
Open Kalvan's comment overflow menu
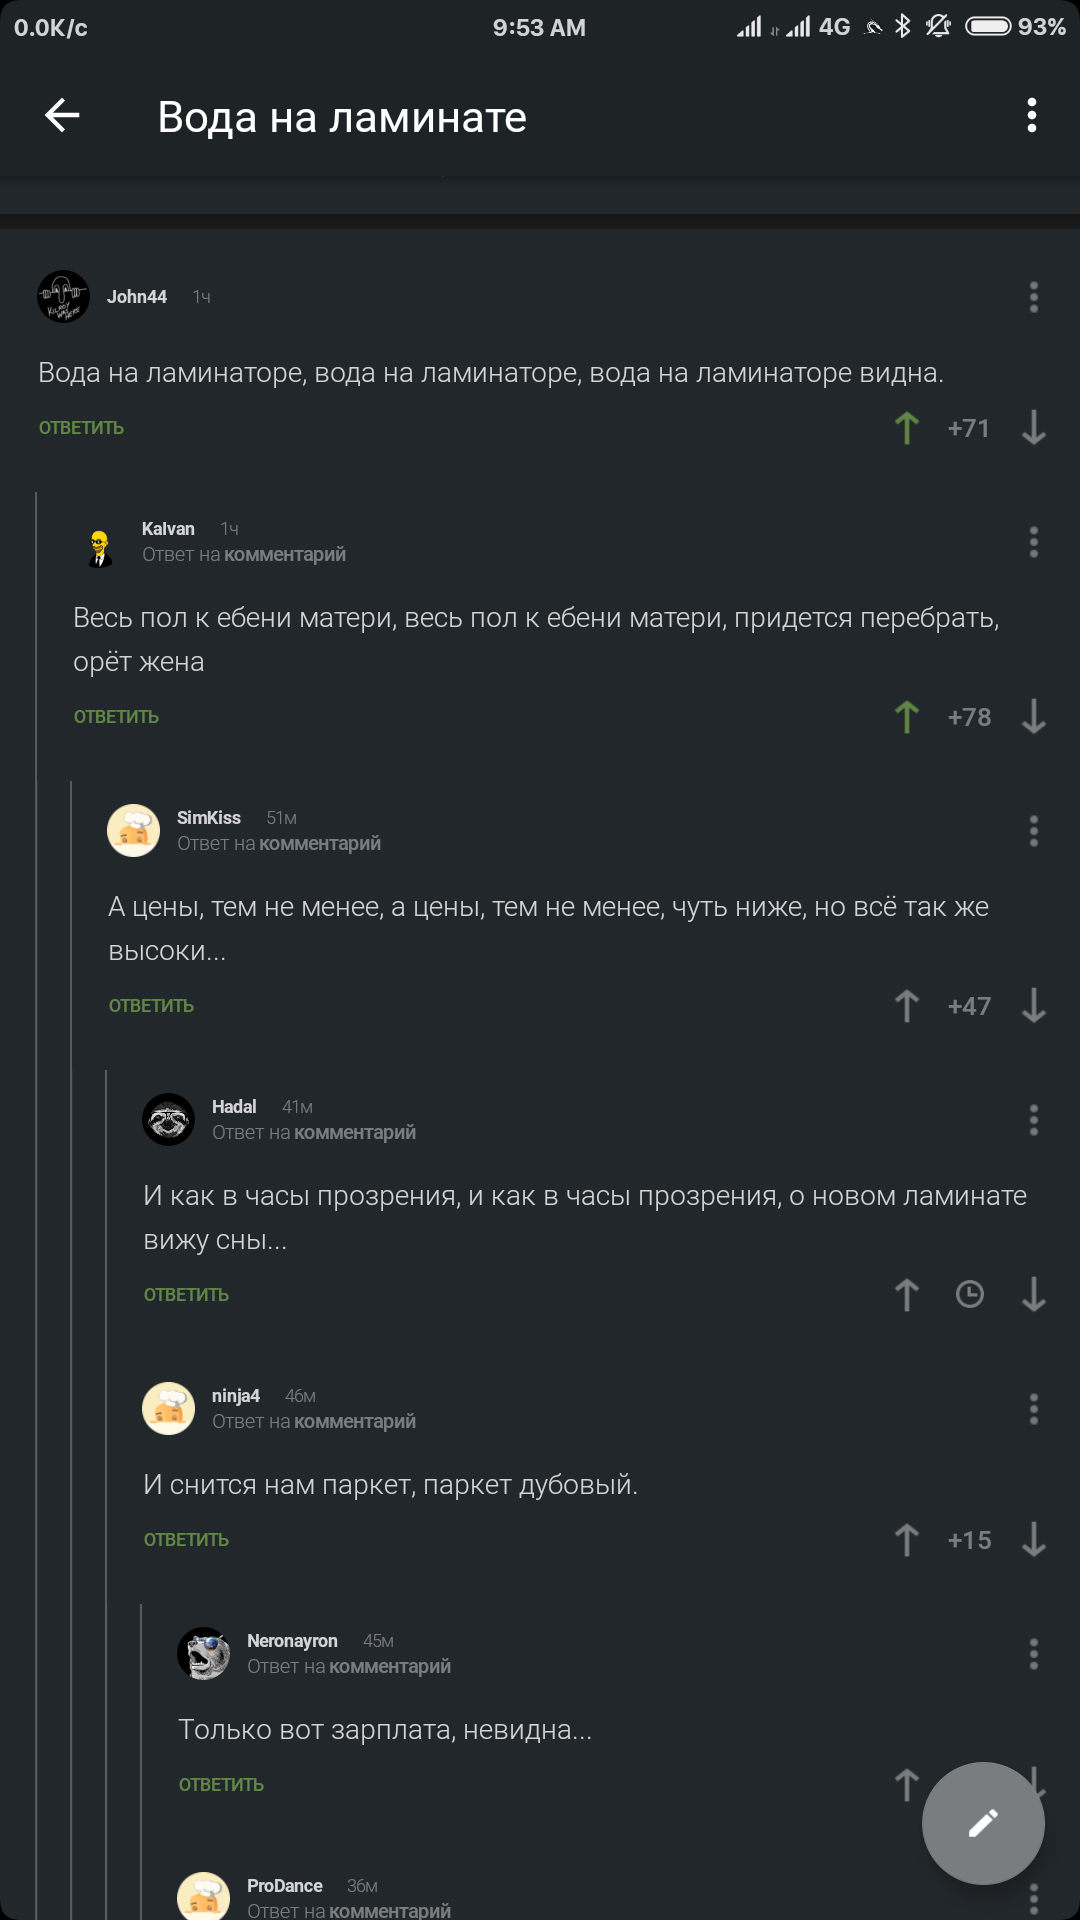point(1033,541)
